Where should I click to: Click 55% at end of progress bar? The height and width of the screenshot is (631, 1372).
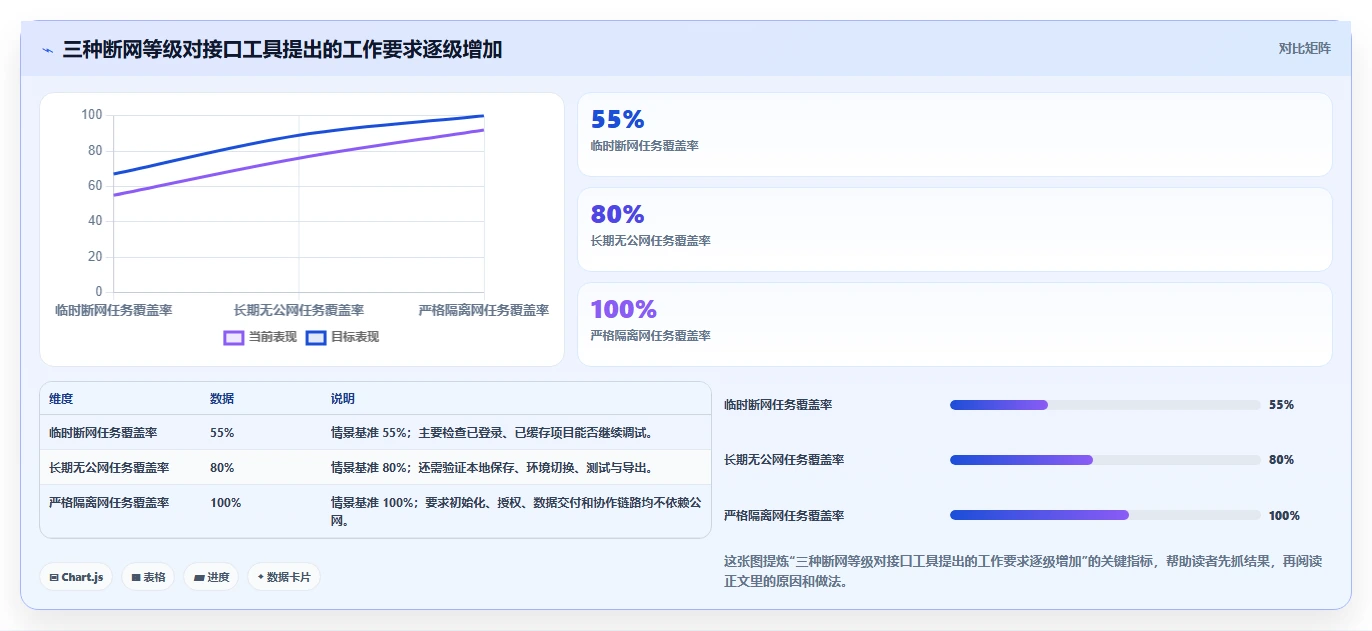pyautogui.click(x=1281, y=405)
